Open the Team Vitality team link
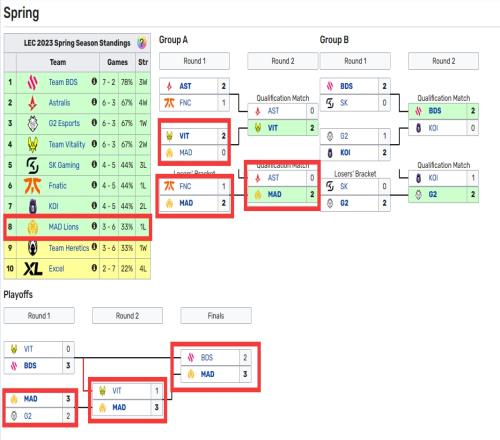 click(67, 144)
